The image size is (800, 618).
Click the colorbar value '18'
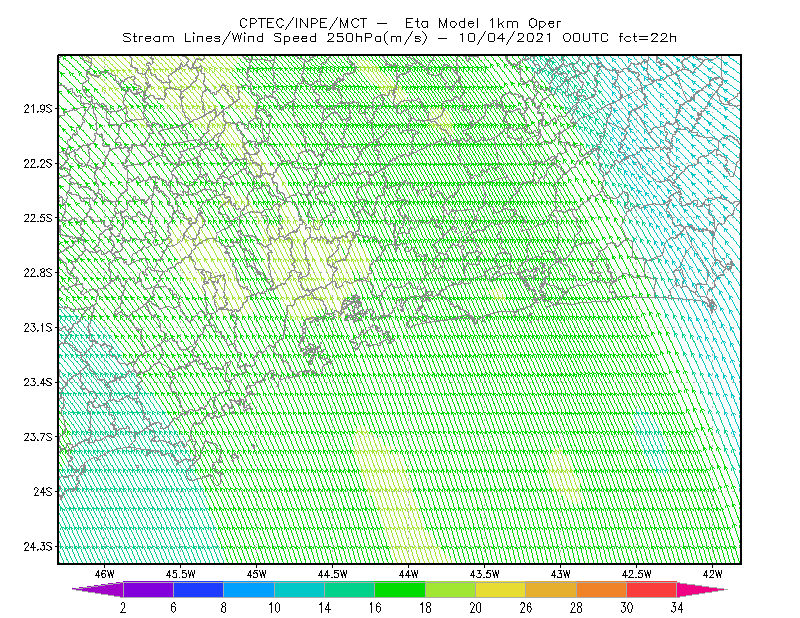tap(425, 607)
